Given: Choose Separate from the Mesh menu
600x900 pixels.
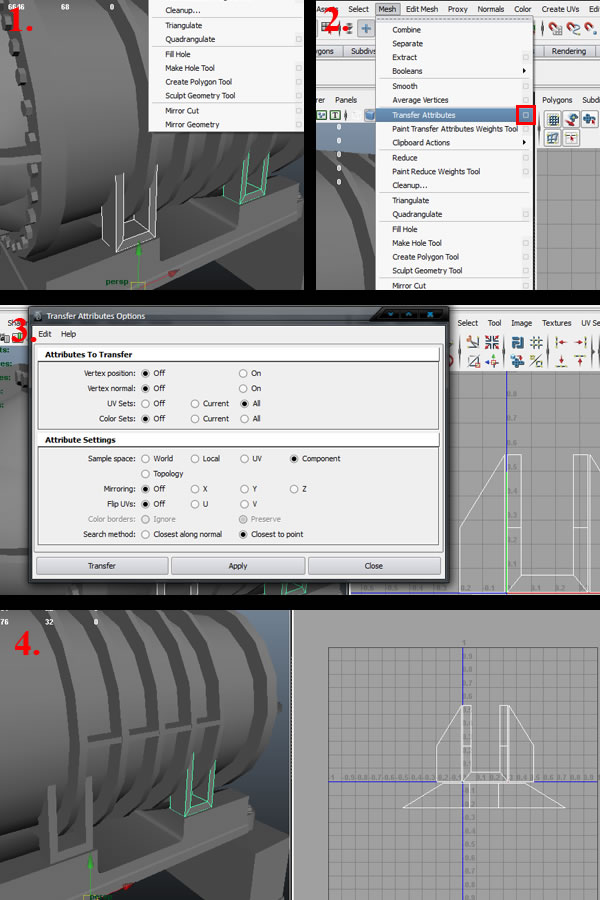Looking at the screenshot, I should coord(408,44).
